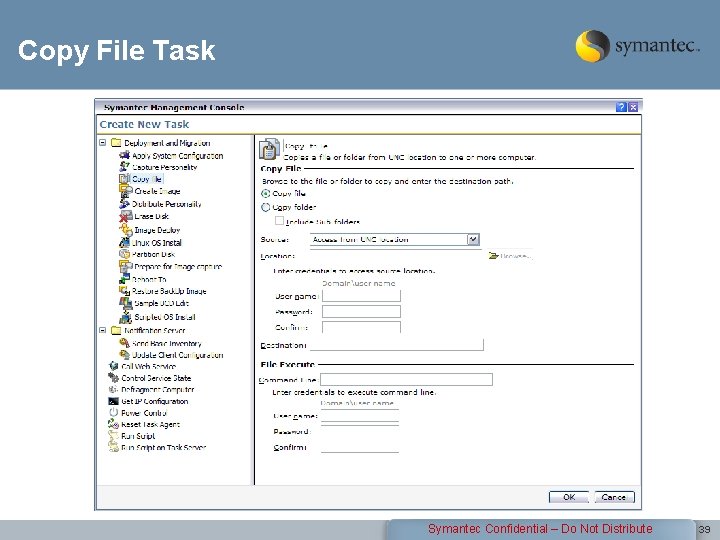Select the Erase Disk red X icon
This screenshot has height=540, width=720.
click(125, 216)
